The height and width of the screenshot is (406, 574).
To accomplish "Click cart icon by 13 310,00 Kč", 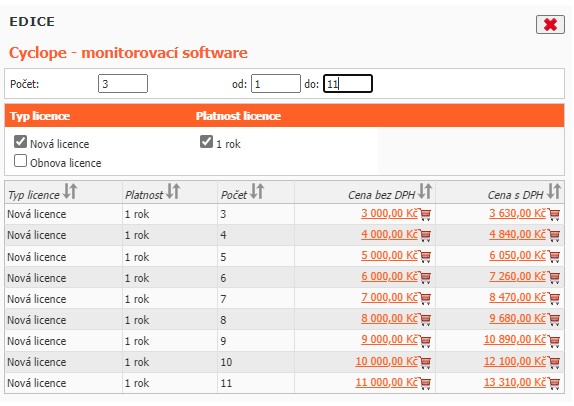I will pyautogui.click(x=554, y=383).
